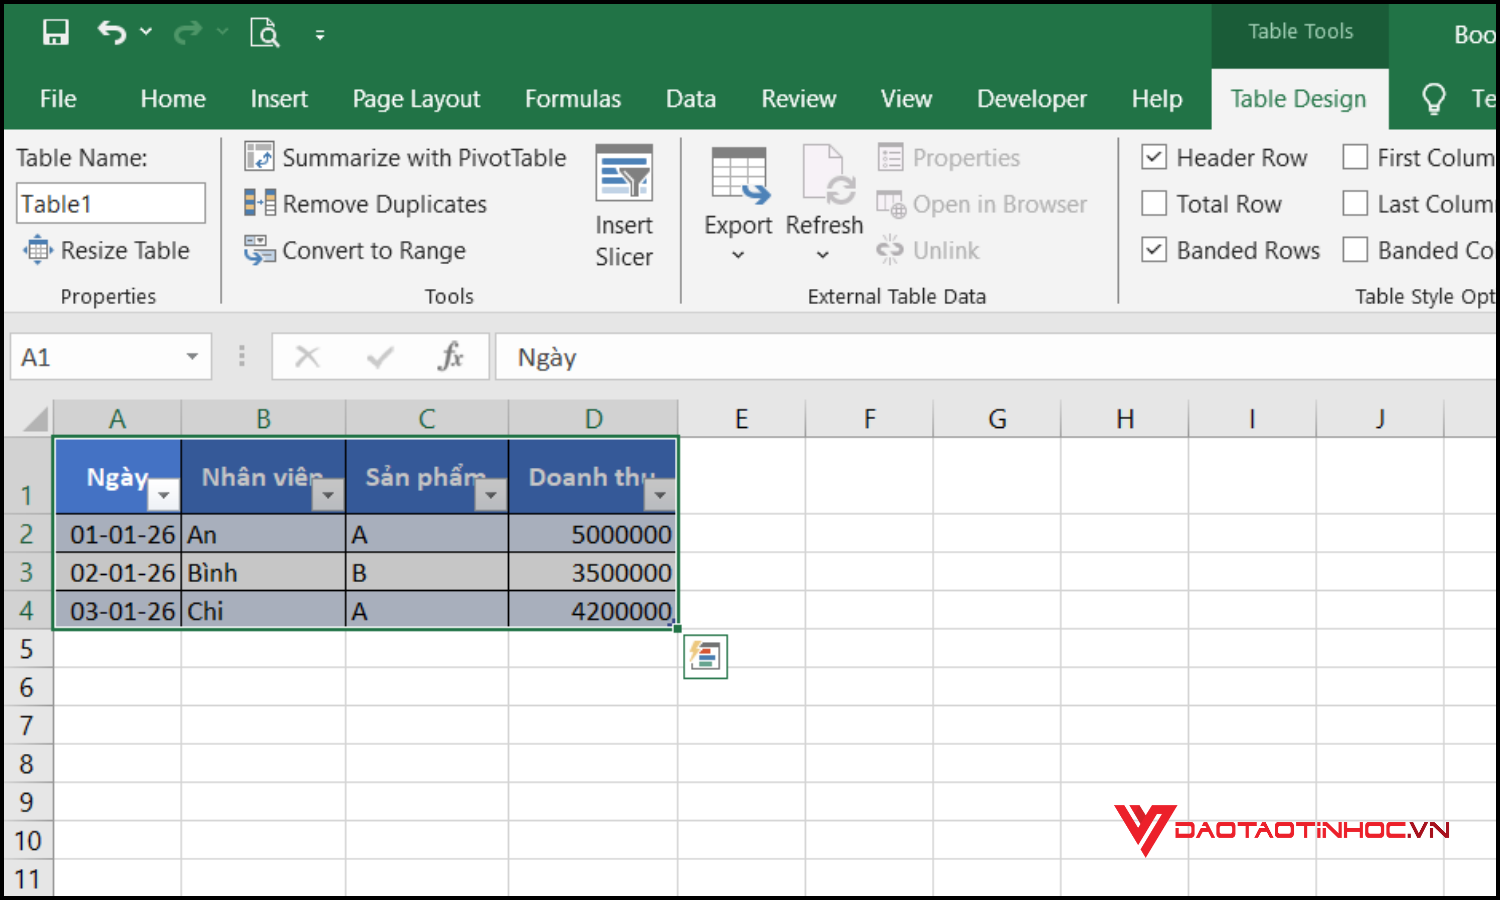Check the First Column option

point(1355,157)
